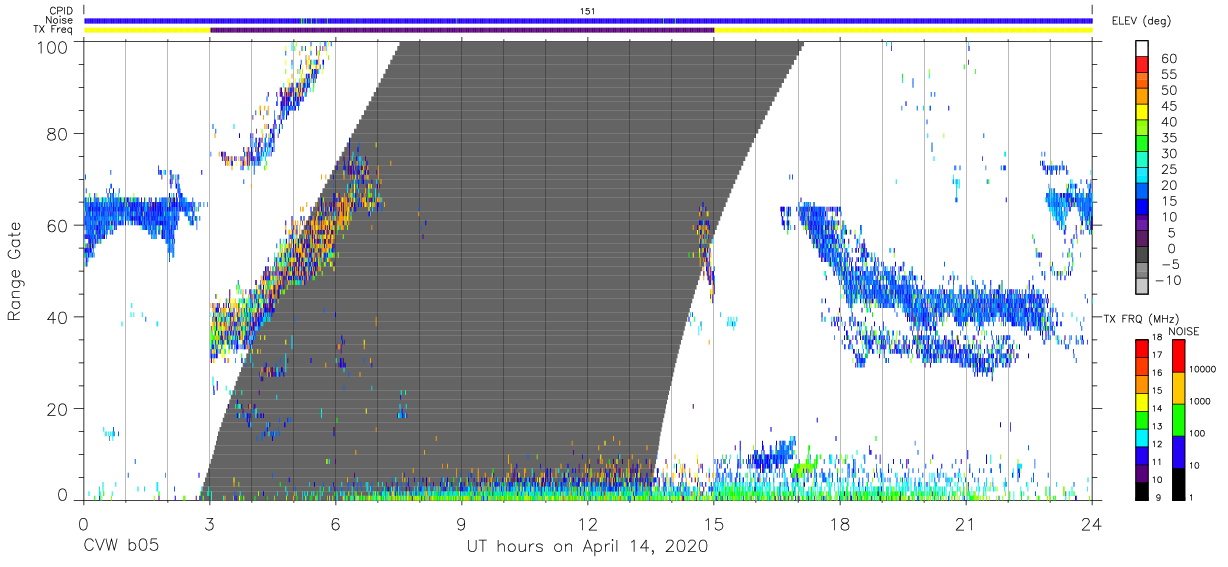
Task: Click the CPID value 151
Action: pyautogui.click(x=588, y=10)
